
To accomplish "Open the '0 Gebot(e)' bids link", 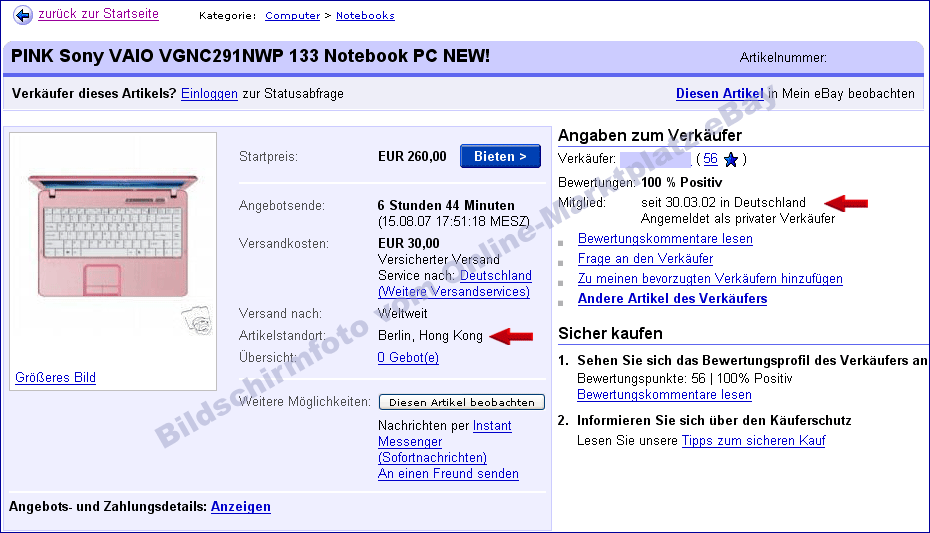I will coord(408,358).
